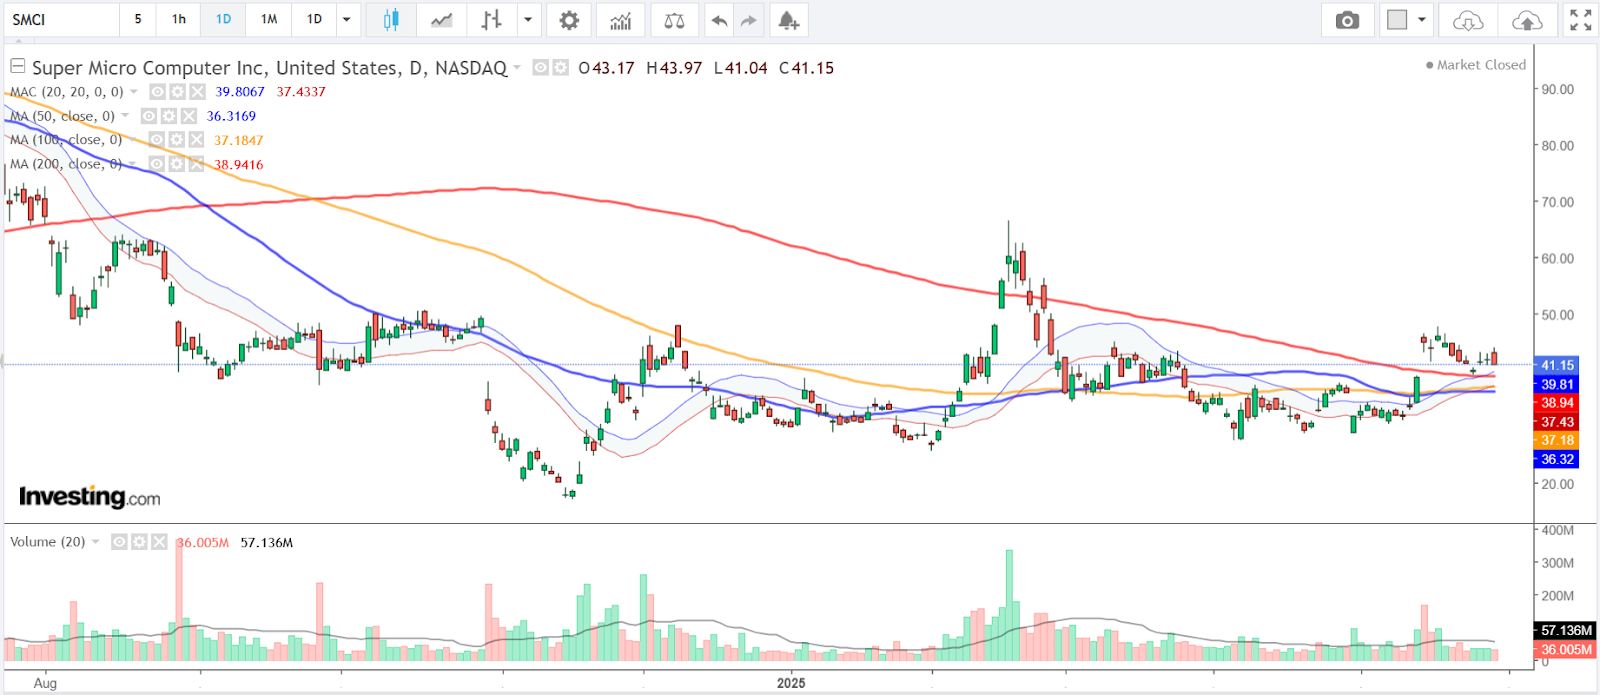Hide the main SMCI price series
Screen dimensions: 1600x695
point(540,68)
